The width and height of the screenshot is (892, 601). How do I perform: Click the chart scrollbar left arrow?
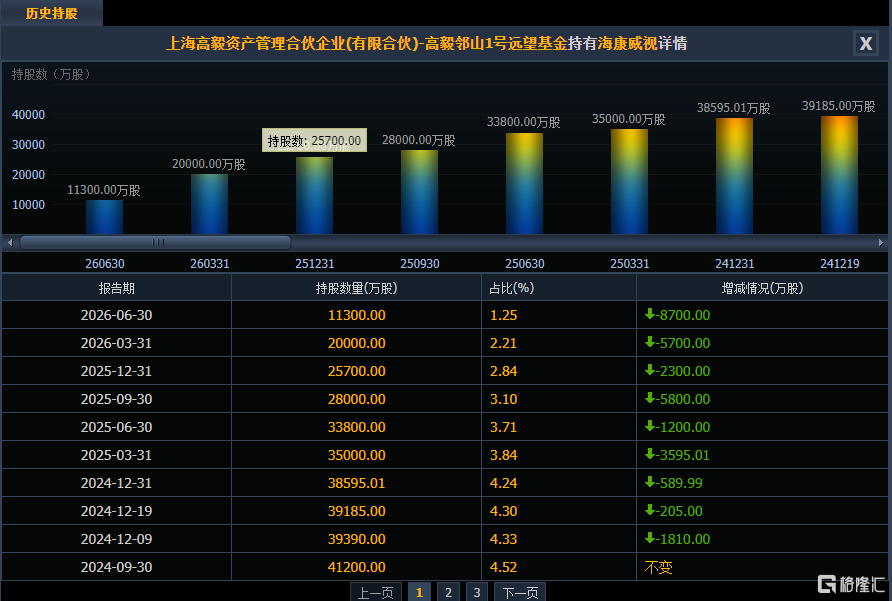(x=10, y=242)
